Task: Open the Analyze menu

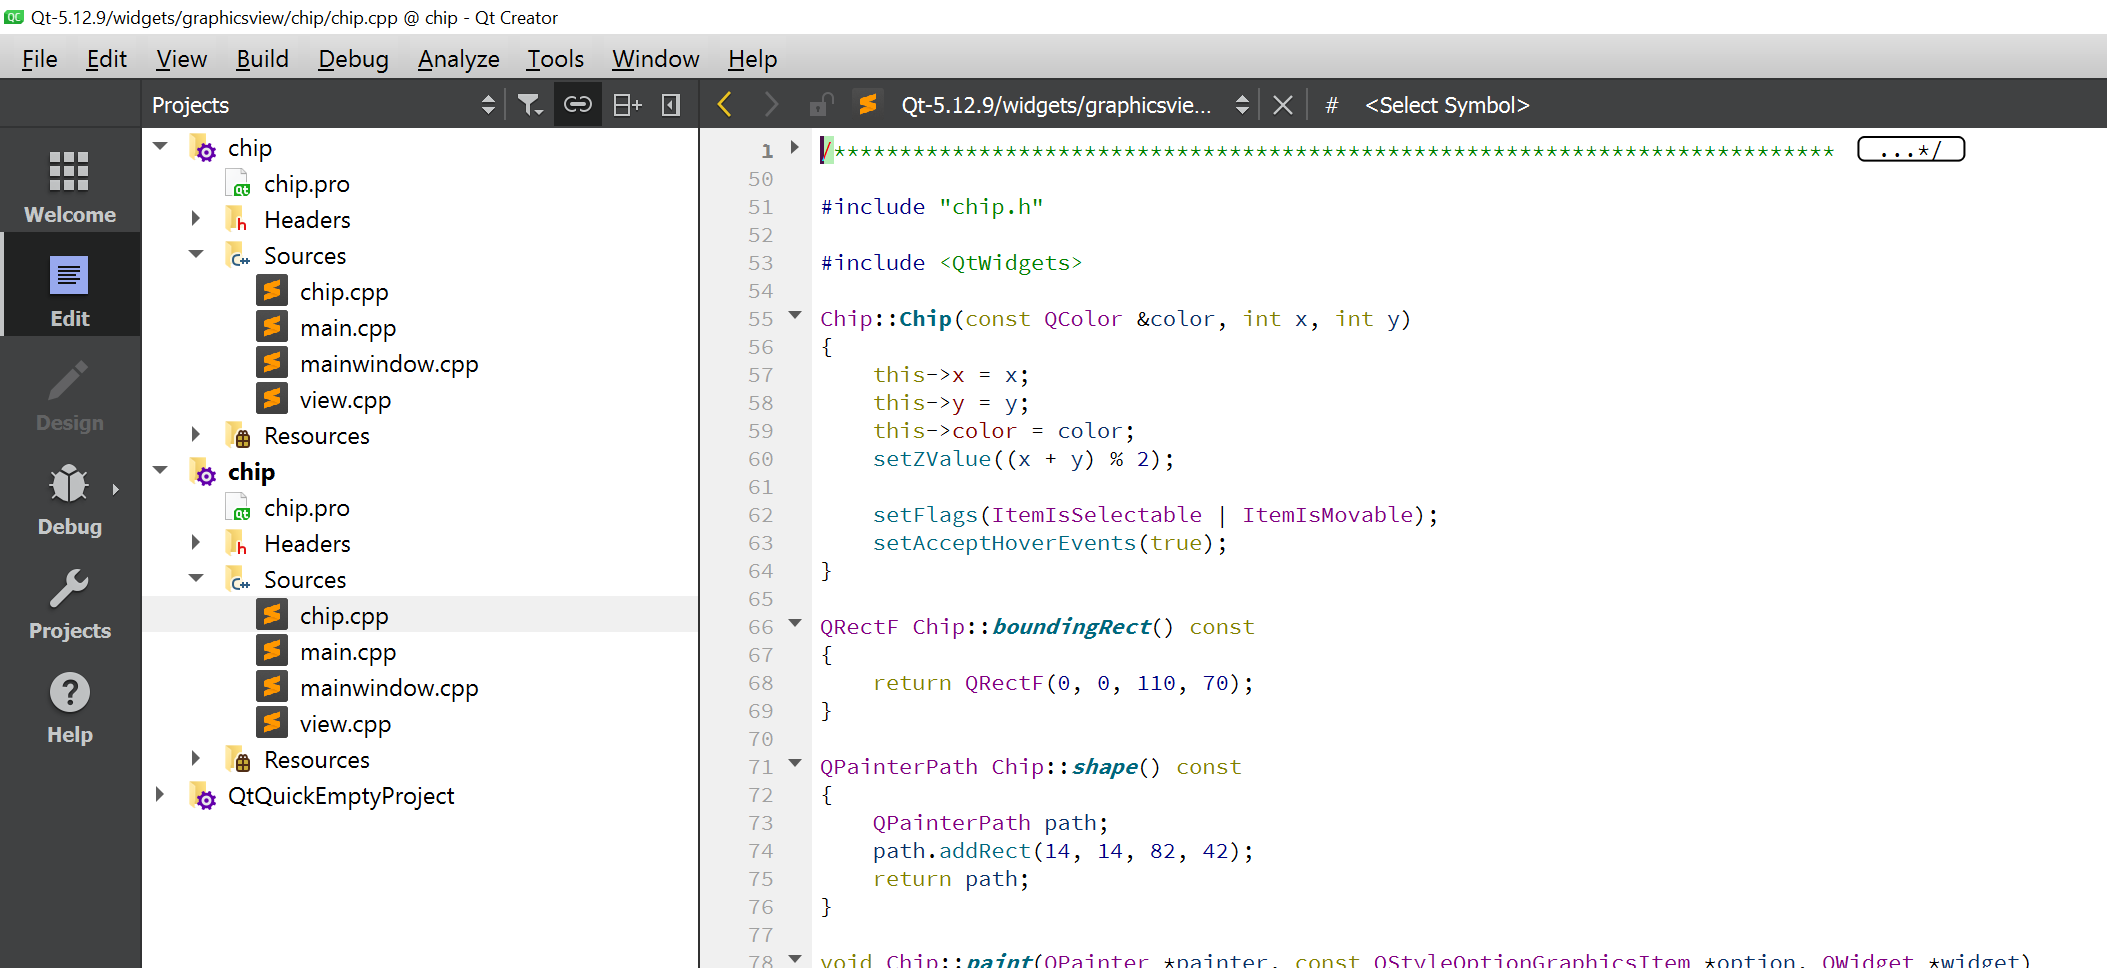Action: click(458, 59)
